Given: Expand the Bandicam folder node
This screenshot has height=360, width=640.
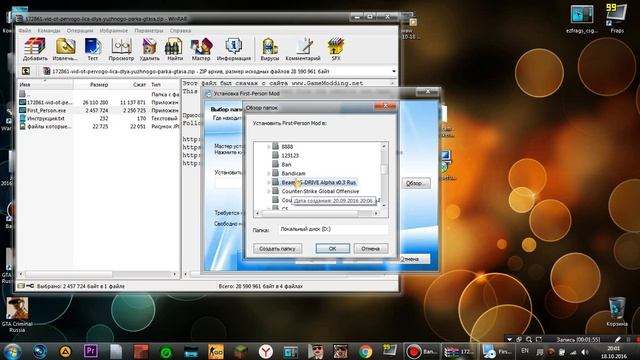Looking at the screenshot, I should [269, 173].
